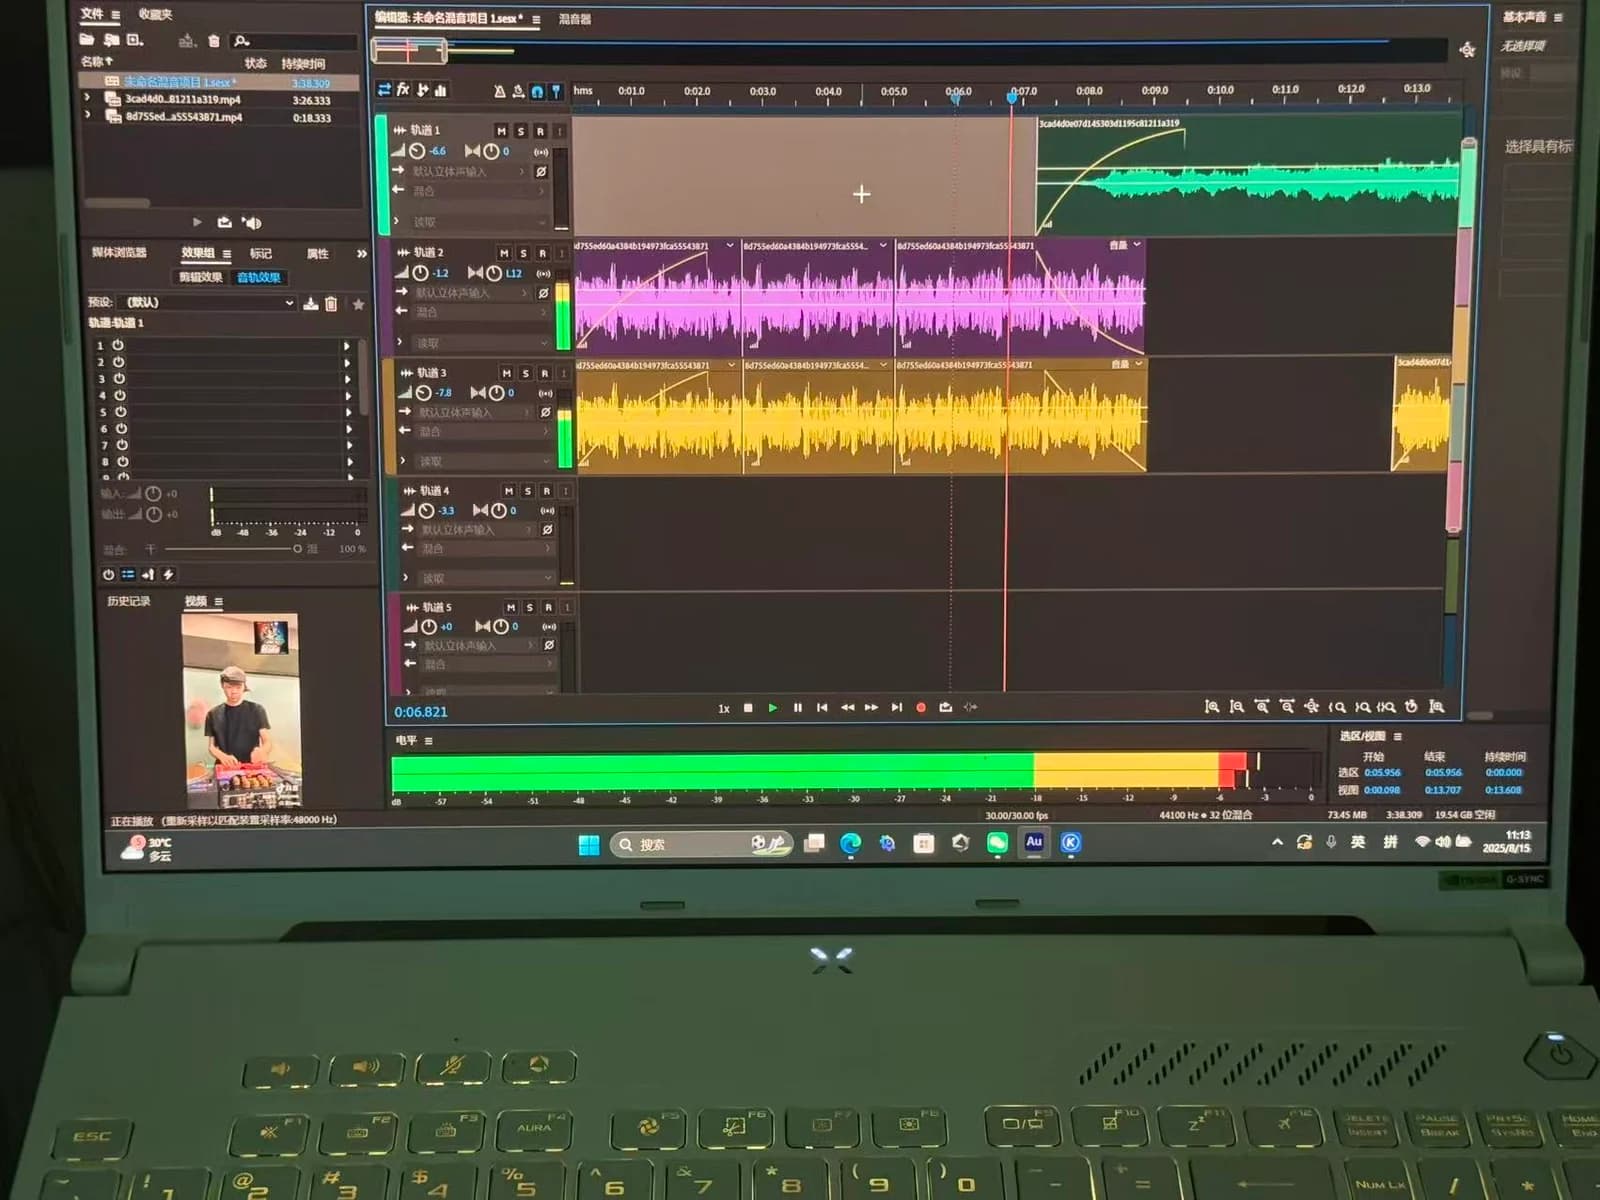Toggle the metronome icon in the editor toolbar
1600x1200 pixels.
499,91
